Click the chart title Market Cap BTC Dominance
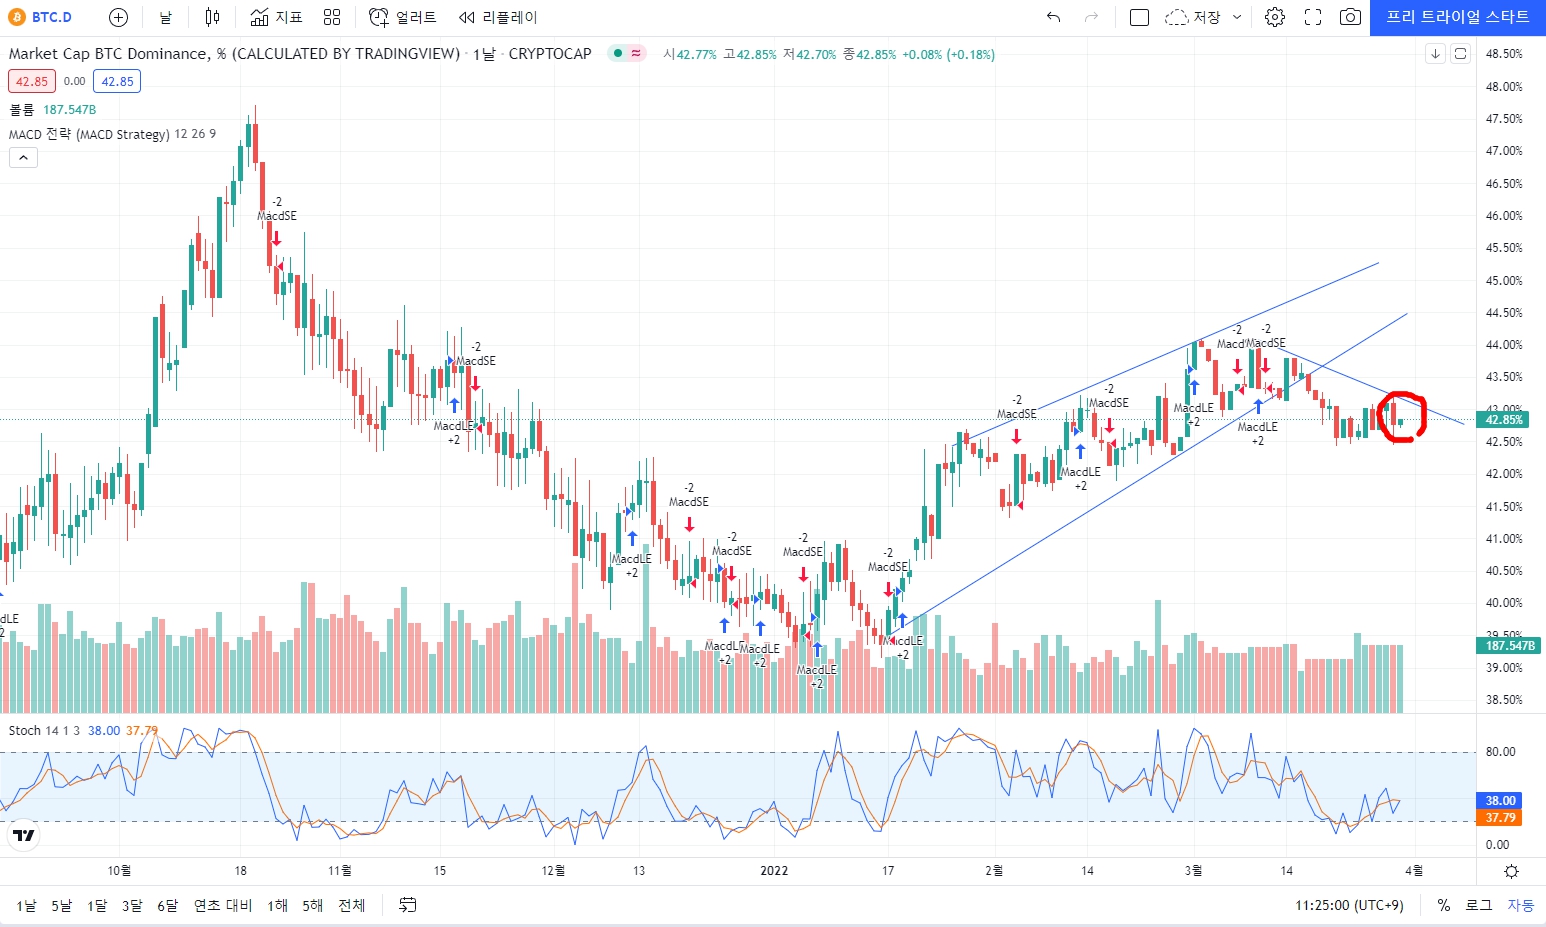 point(234,54)
